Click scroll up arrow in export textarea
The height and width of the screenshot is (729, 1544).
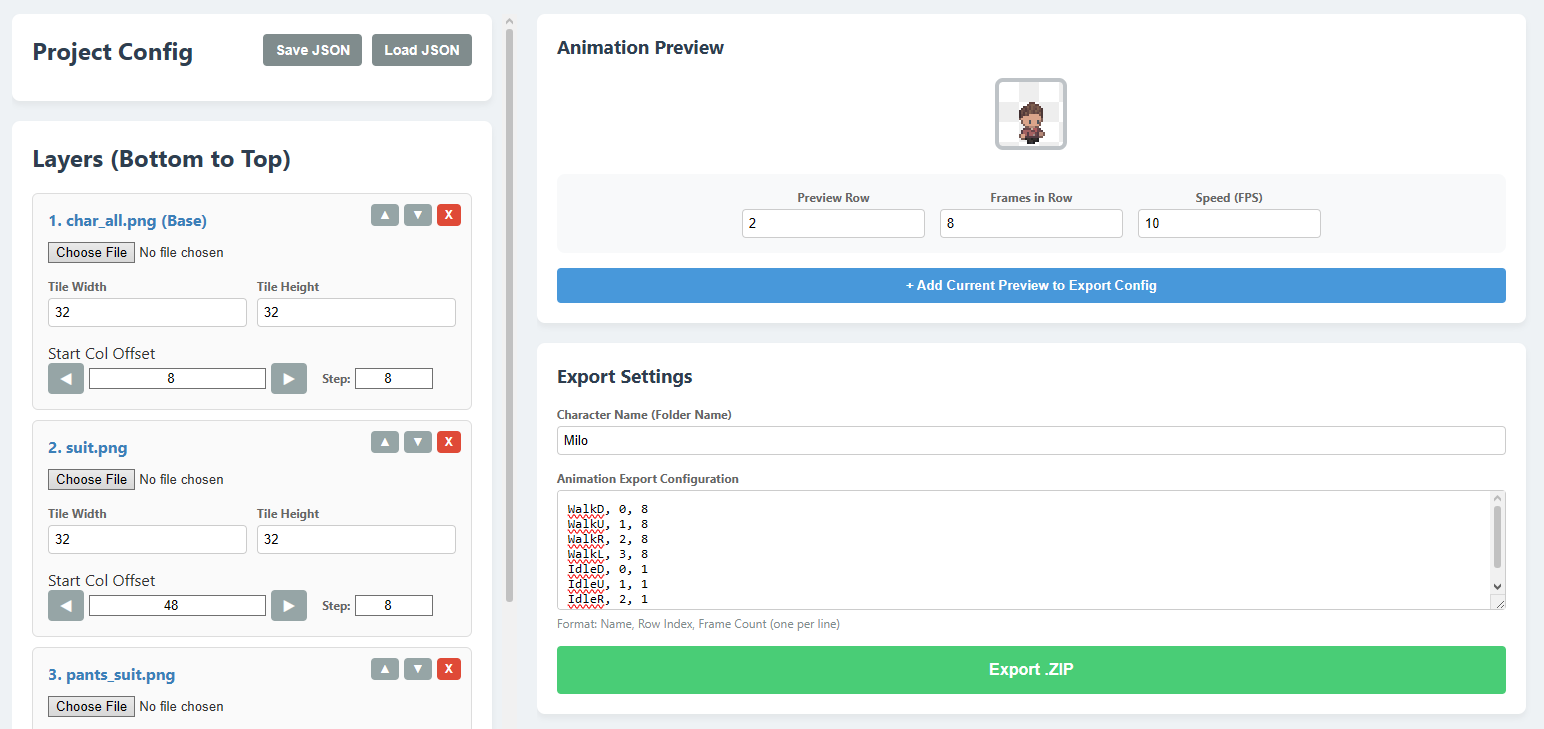[x=1497, y=498]
